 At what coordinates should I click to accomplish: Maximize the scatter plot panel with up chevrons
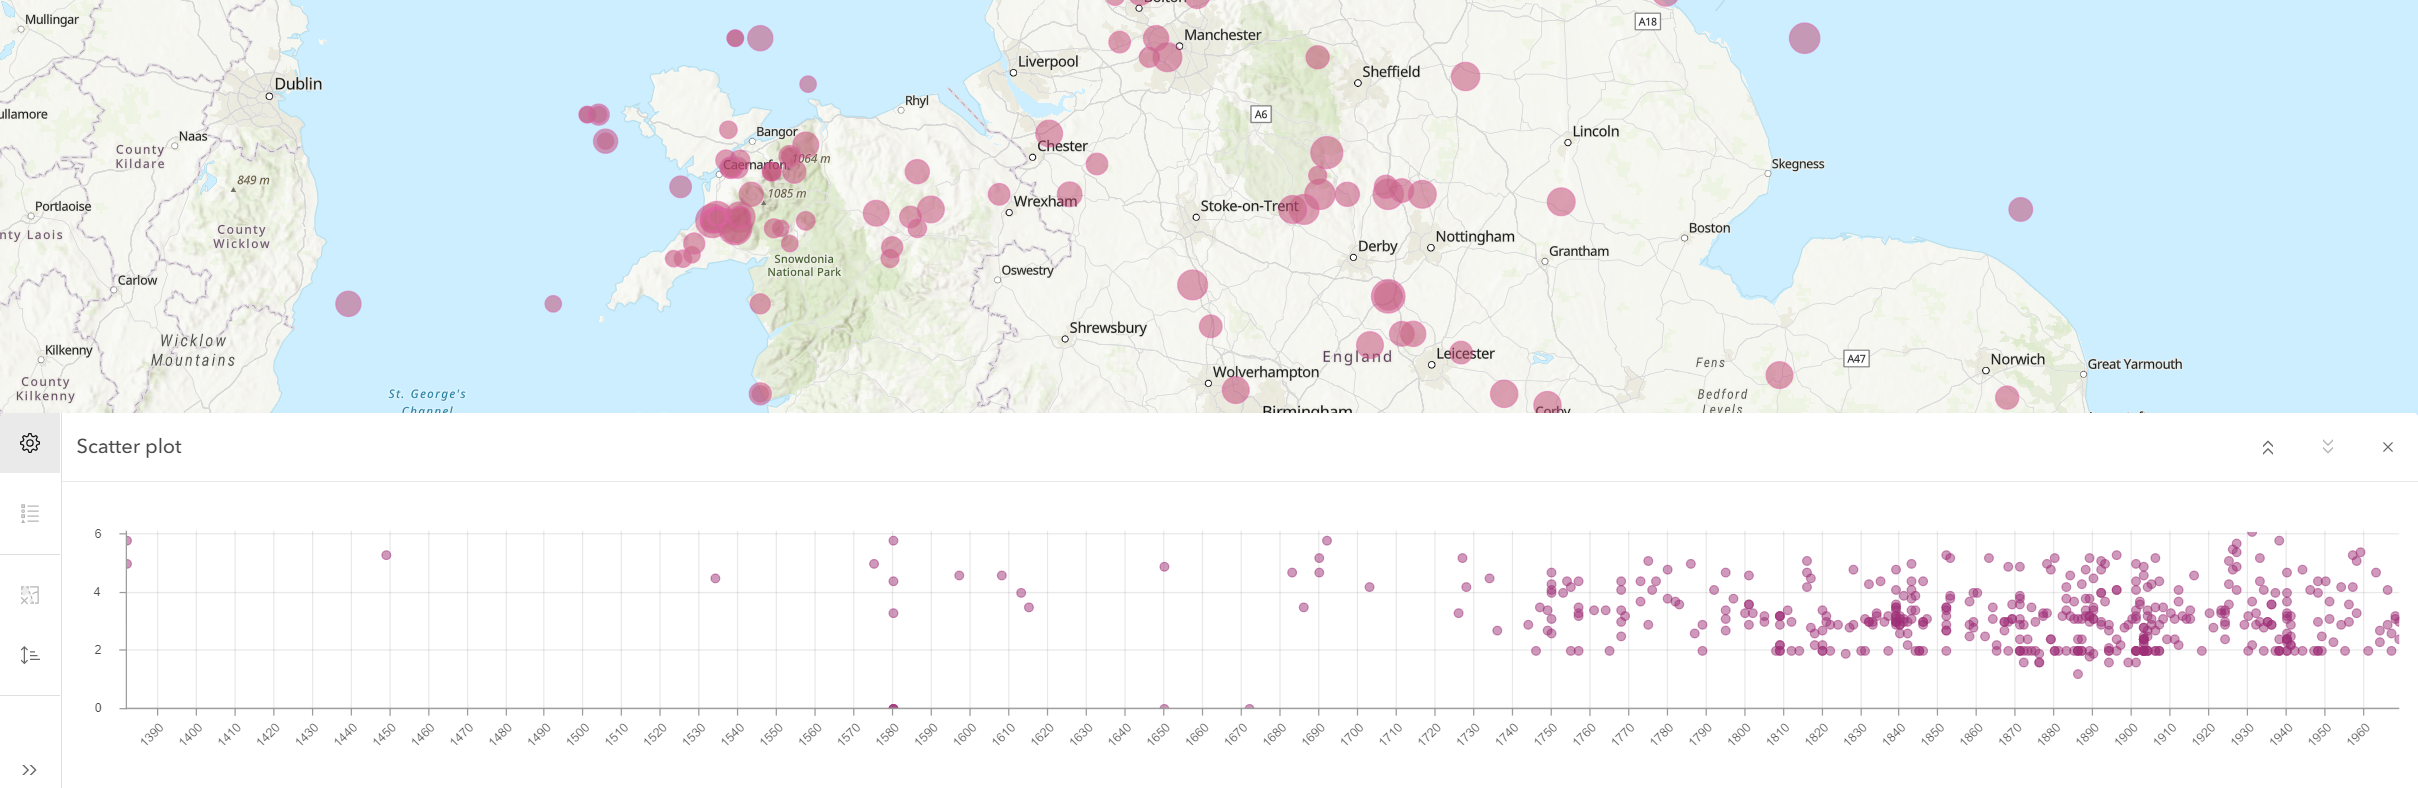click(2268, 447)
